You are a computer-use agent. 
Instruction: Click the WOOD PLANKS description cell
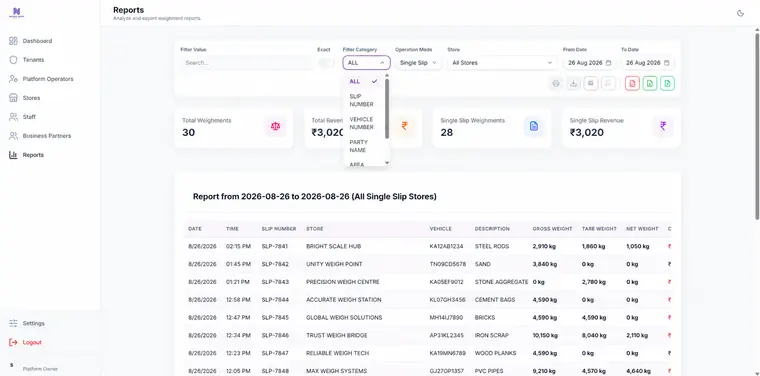[x=495, y=353]
